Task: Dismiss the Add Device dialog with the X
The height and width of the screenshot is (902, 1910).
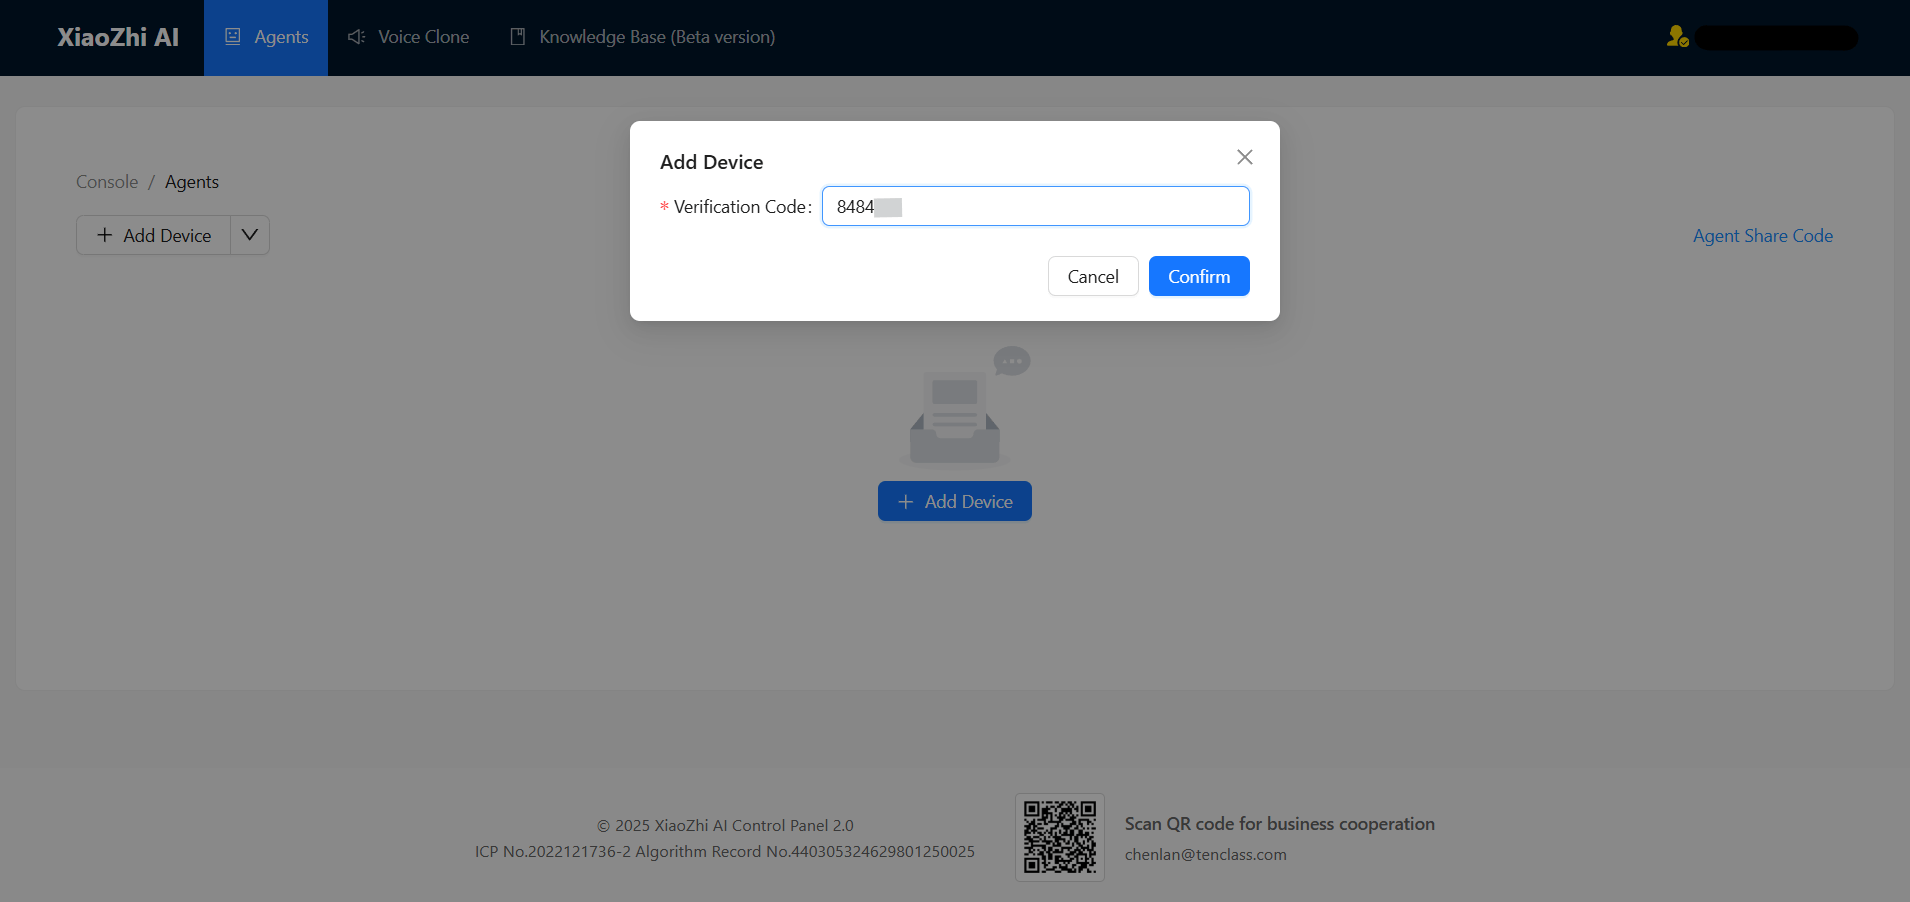Action: 1243,157
